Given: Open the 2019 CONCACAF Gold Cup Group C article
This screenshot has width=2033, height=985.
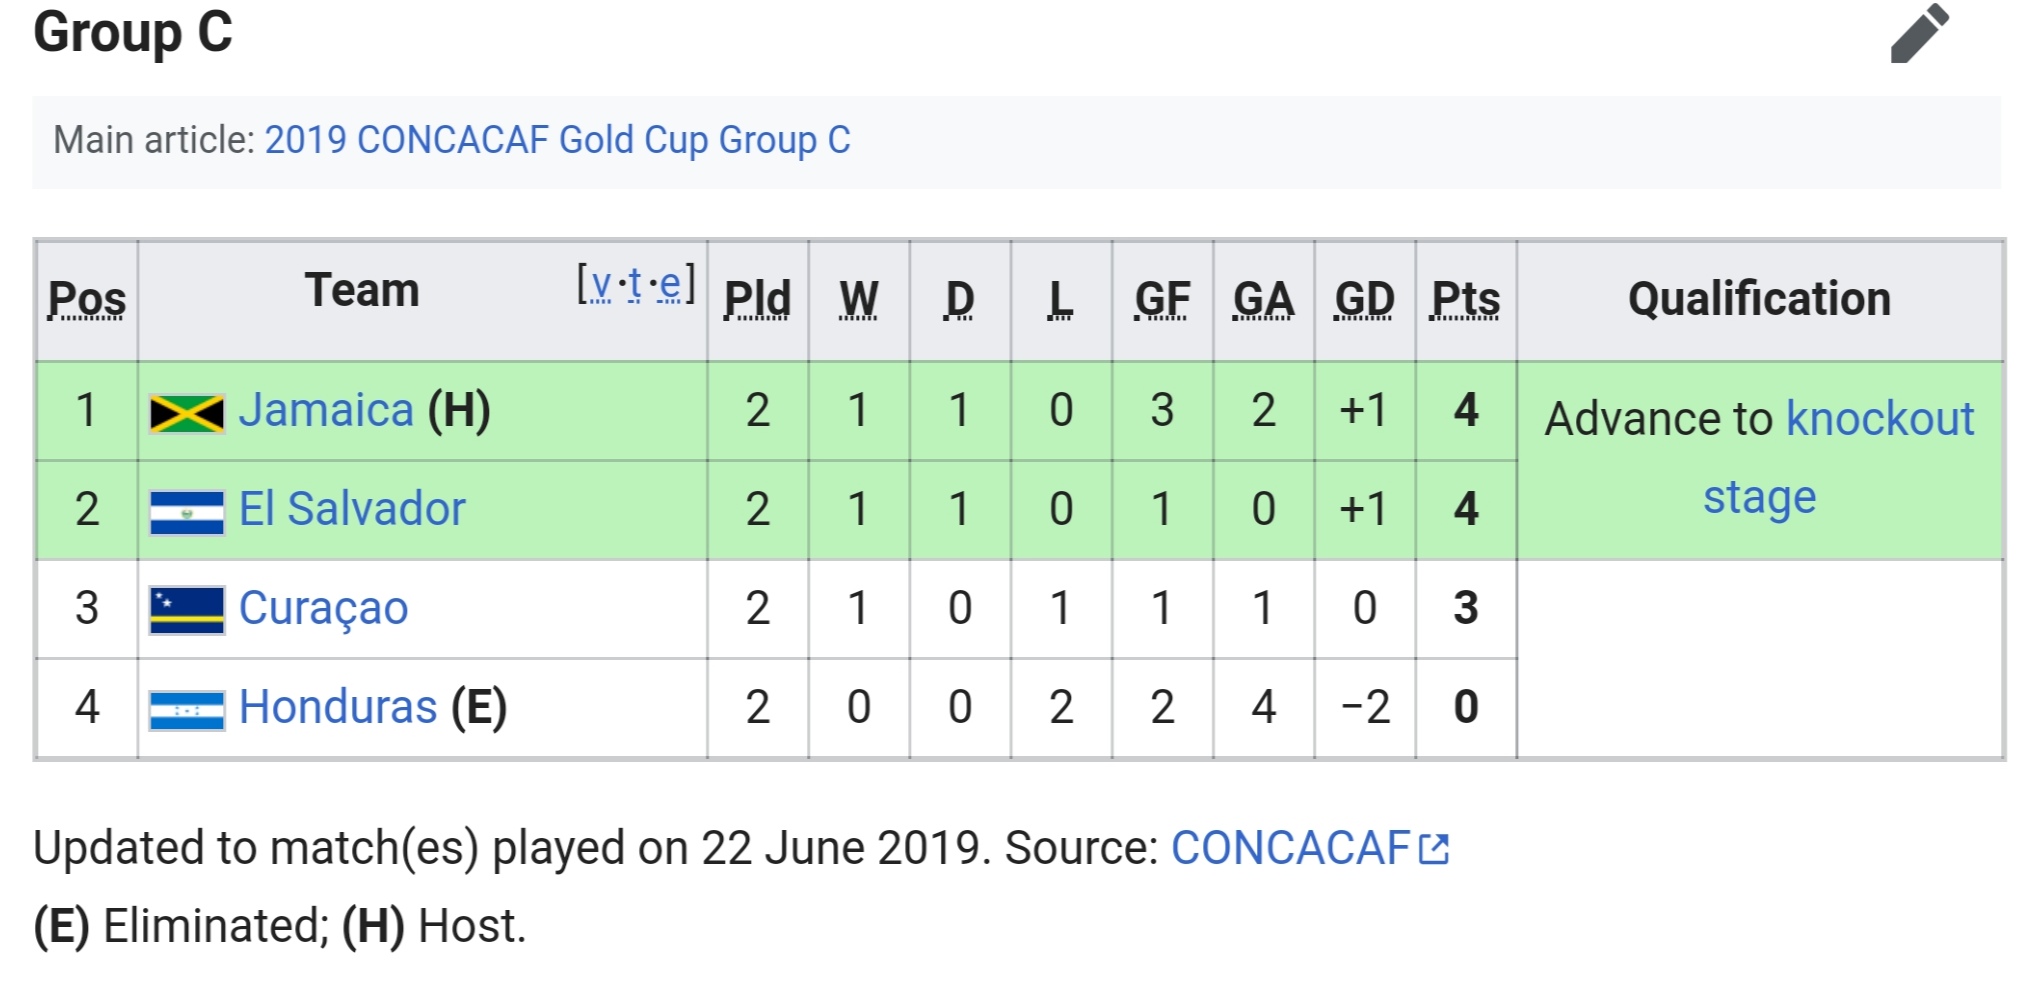Looking at the screenshot, I should (557, 140).
